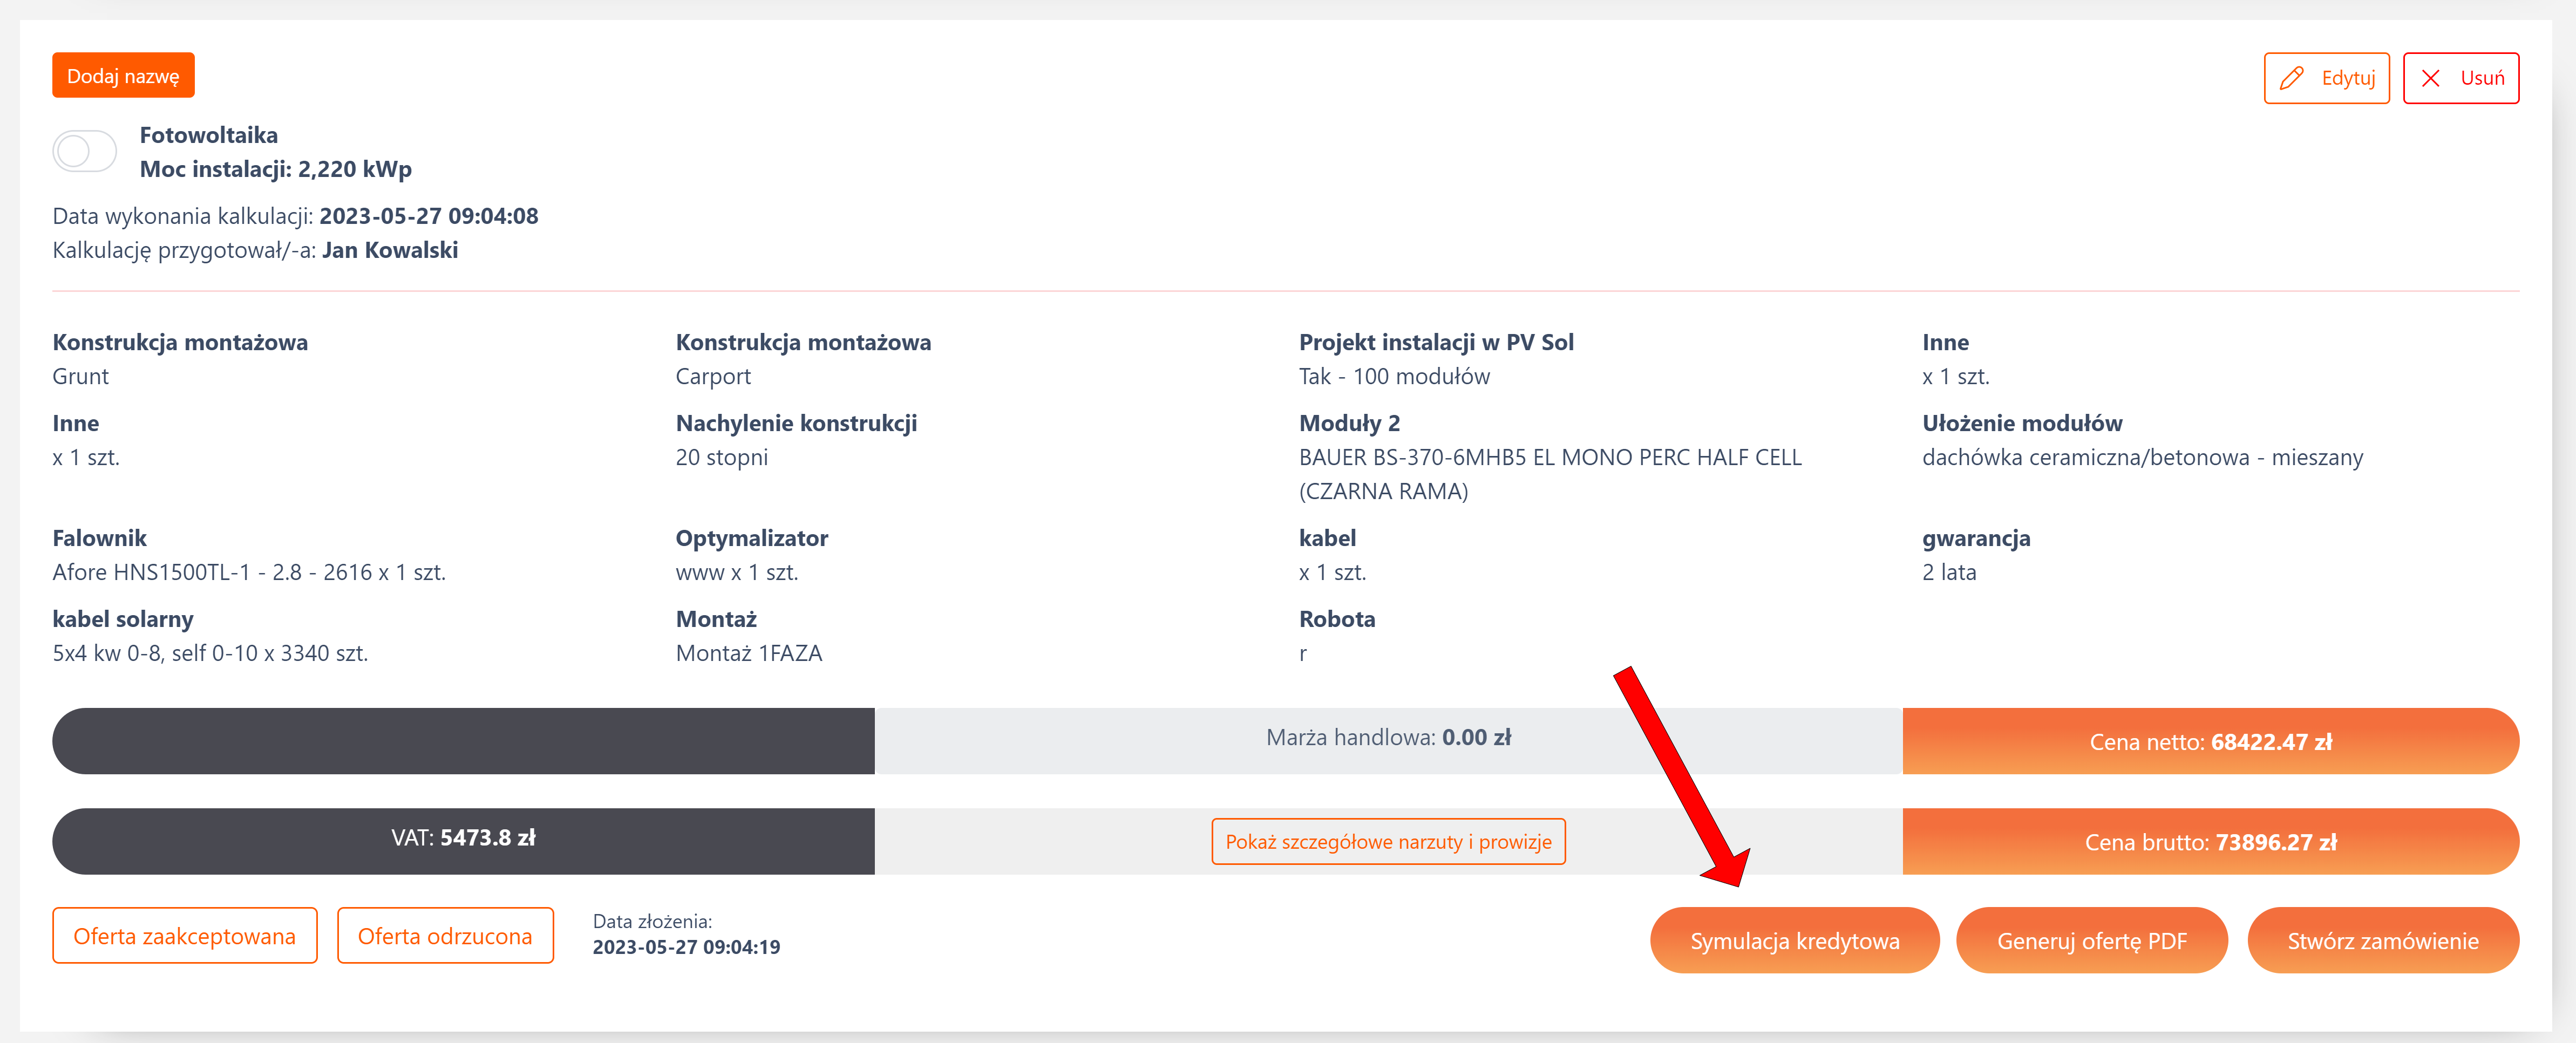Viewport: 2576px width, 1043px height.
Task: Click the X icon in Usuń button
Action: point(2431,78)
